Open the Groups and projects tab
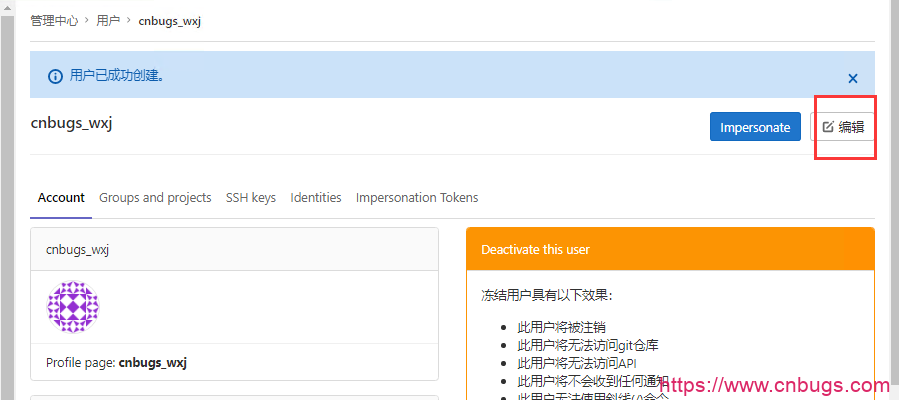 [155, 198]
